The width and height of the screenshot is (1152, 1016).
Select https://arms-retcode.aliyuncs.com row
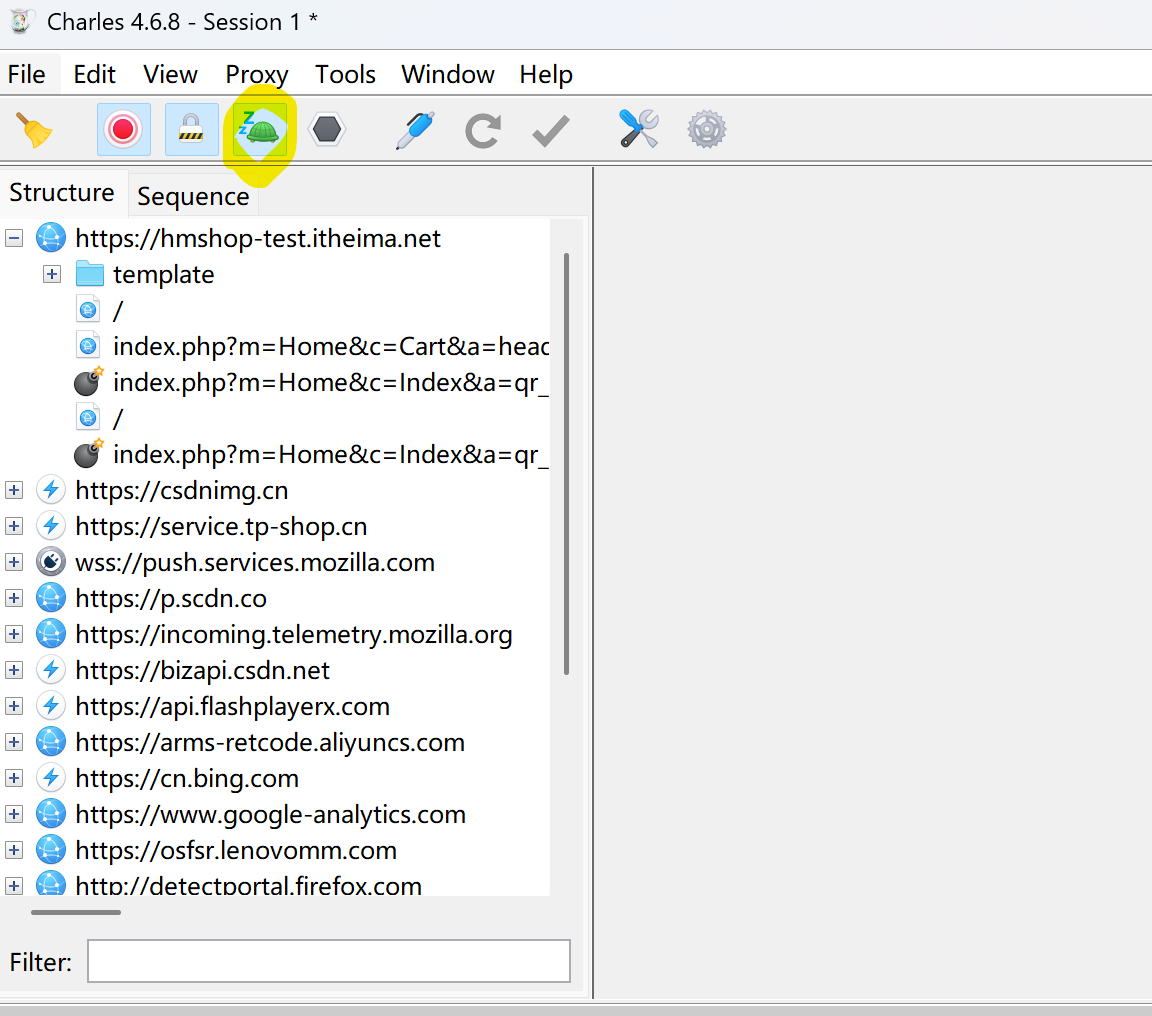point(270,742)
